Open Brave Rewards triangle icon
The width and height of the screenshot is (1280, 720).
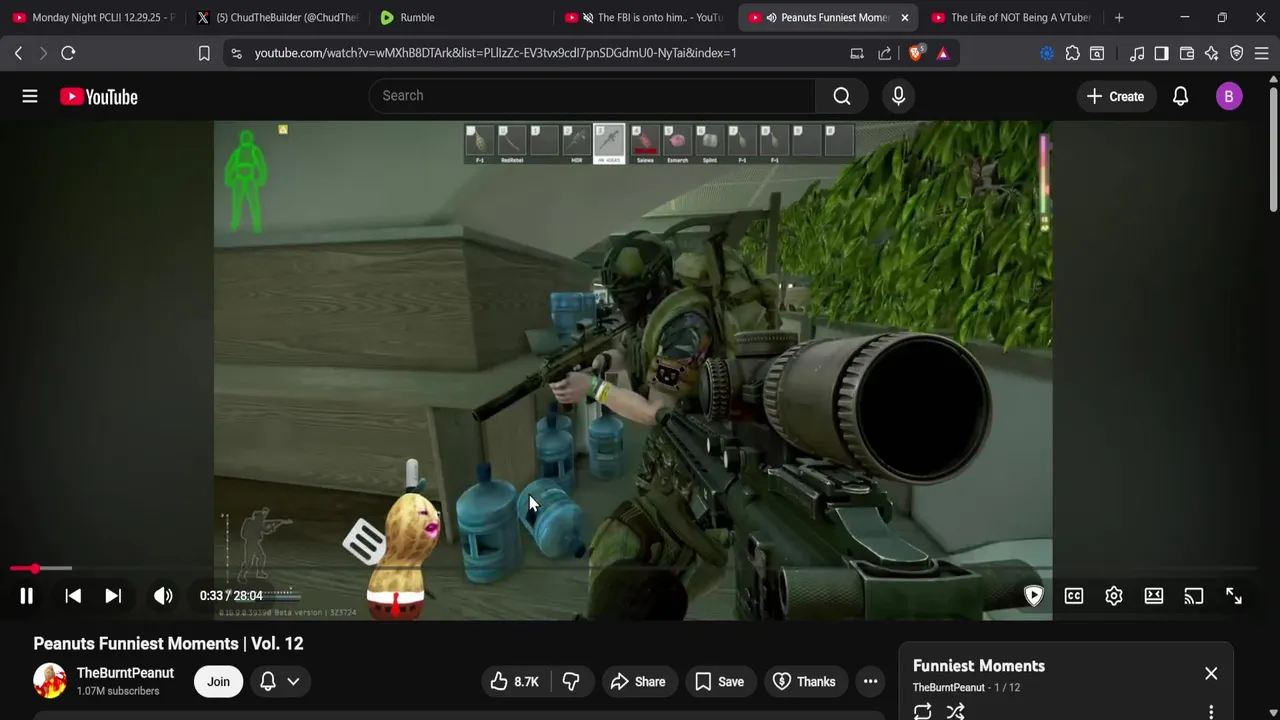tap(943, 53)
